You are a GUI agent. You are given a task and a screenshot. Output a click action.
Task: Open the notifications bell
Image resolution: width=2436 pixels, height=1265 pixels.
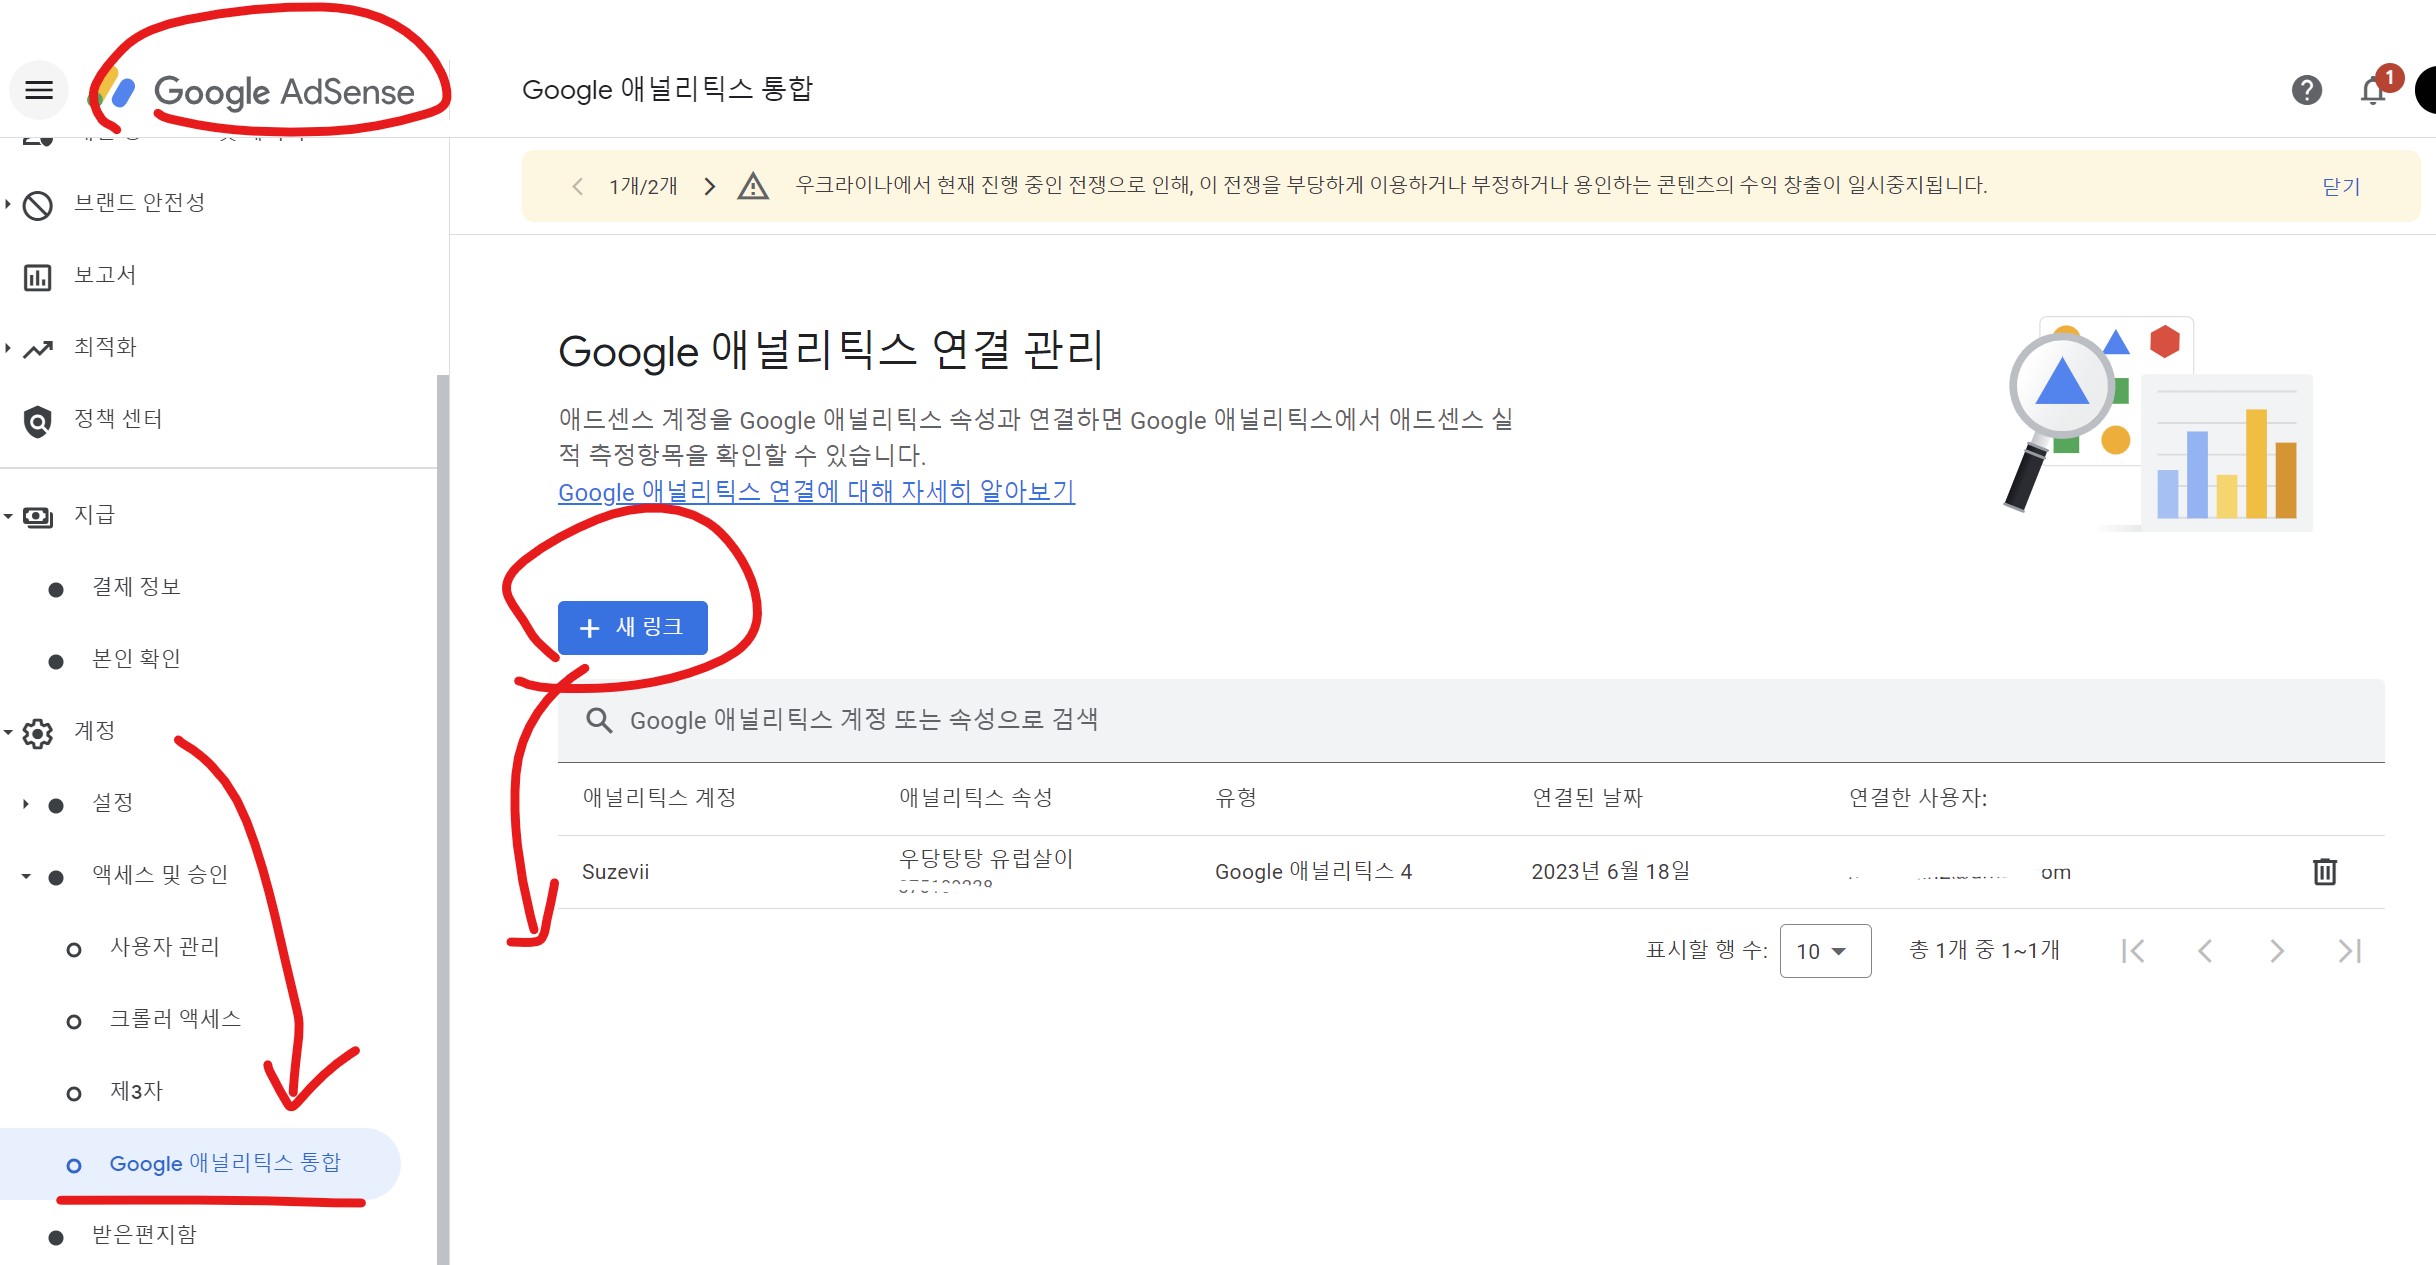pyautogui.click(x=2372, y=91)
